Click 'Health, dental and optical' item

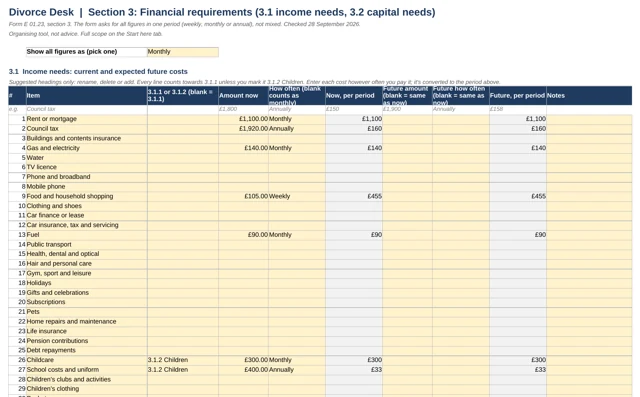click(87, 254)
